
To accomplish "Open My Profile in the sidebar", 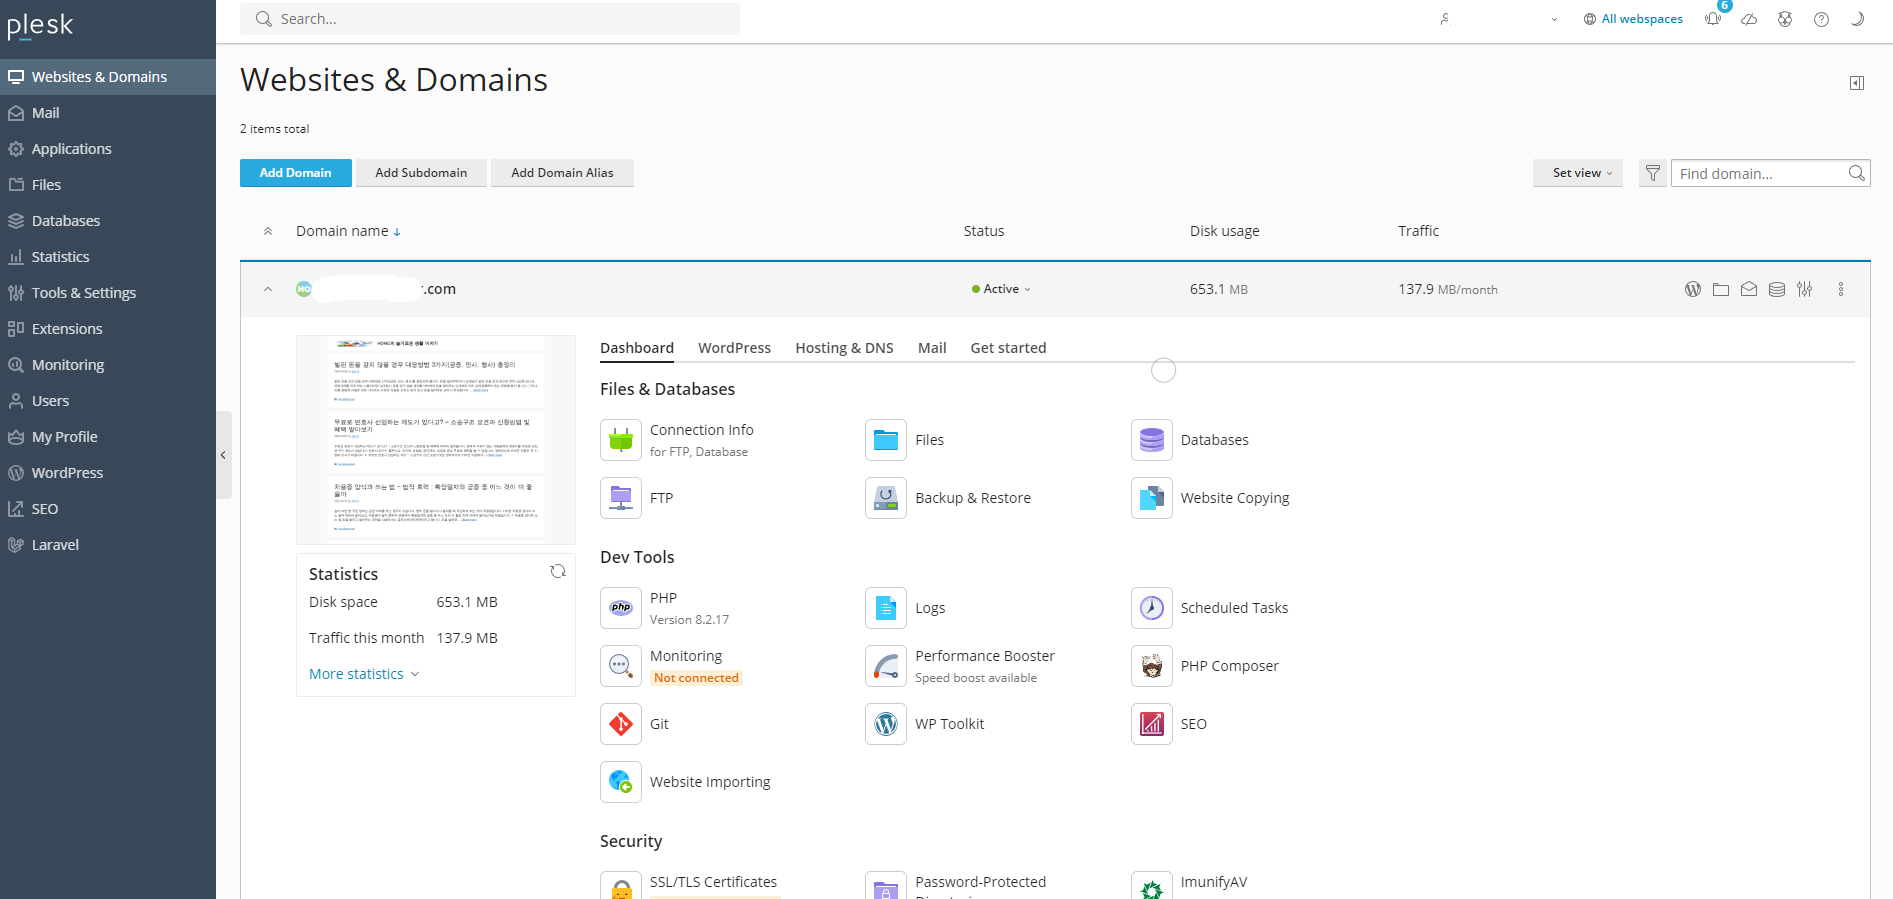I will point(108,437).
